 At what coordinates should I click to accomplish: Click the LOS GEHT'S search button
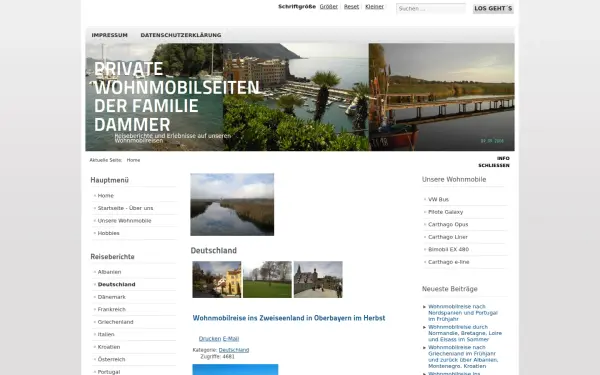tap(493, 8)
